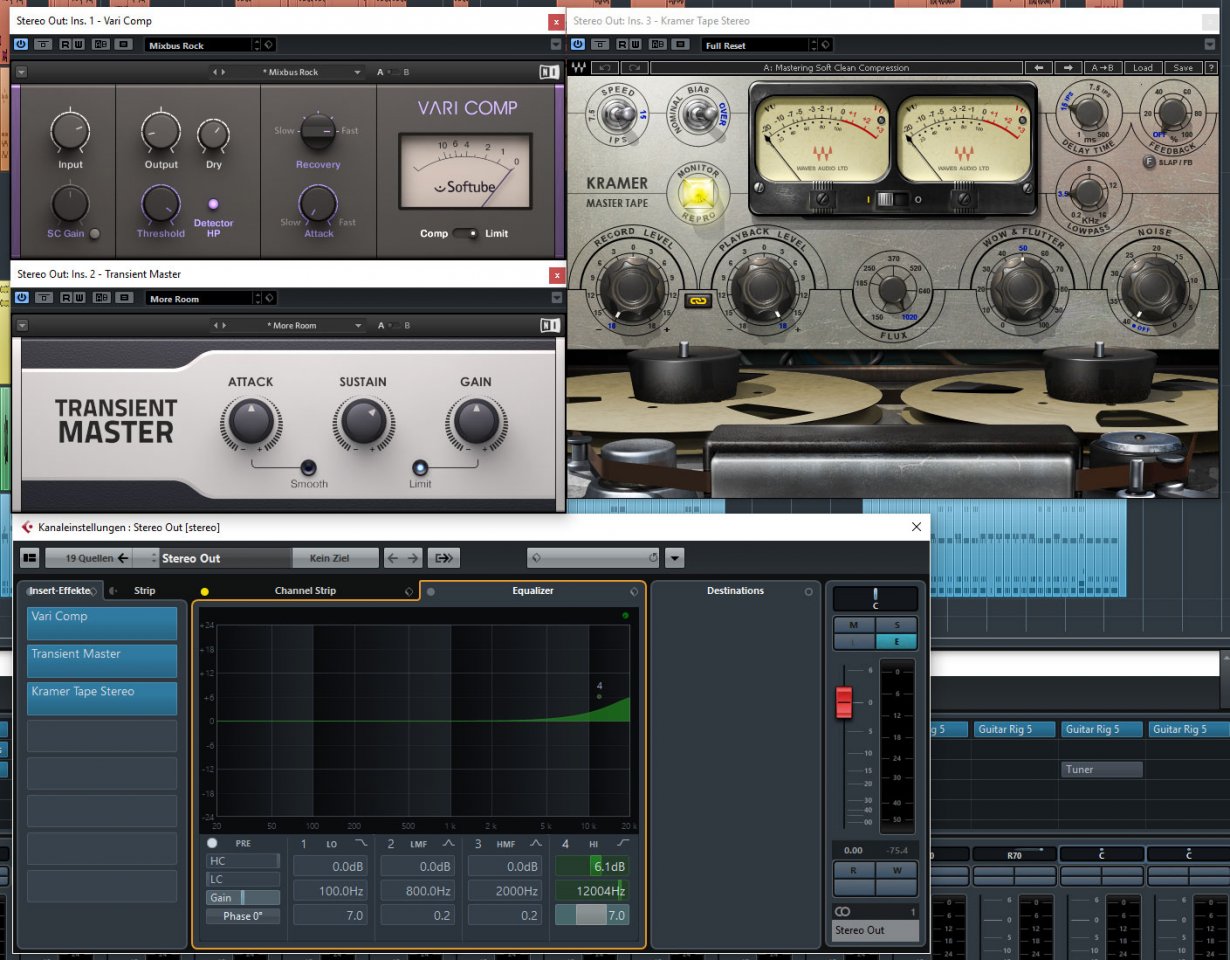Open Full Reset preset field in Kramer Tape
This screenshot has height=960, width=1230.
point(759,45)
